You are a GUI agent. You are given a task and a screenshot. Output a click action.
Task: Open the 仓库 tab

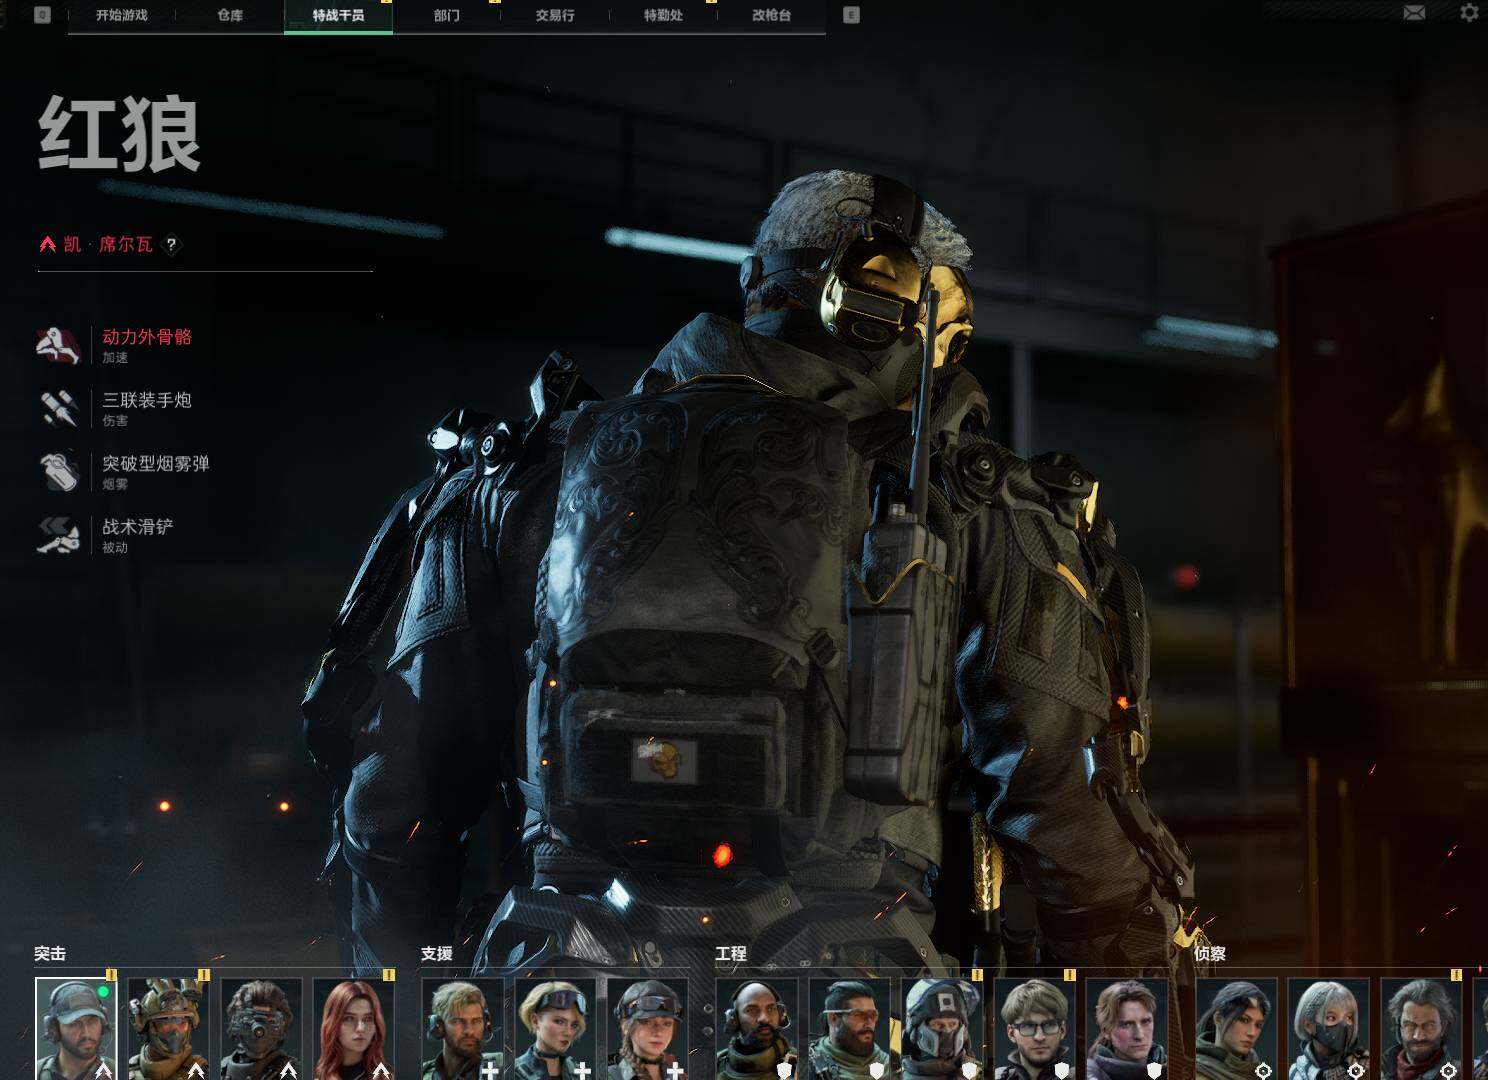point(230,16)
